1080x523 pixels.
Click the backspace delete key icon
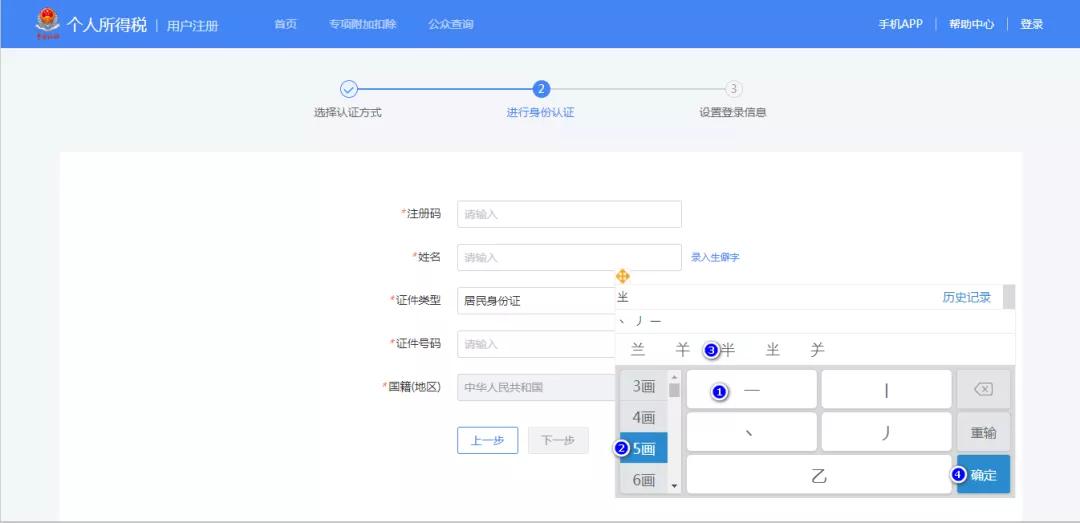click(983, 390)
